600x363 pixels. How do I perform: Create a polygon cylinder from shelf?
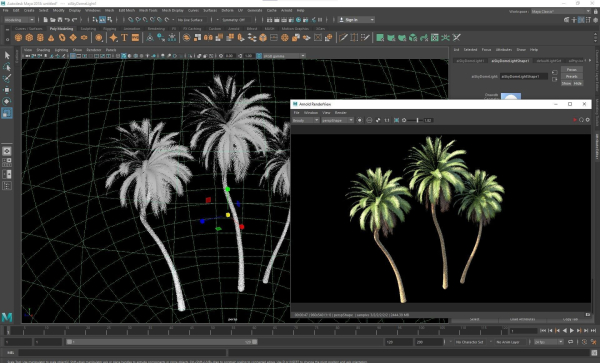(x=40, y=37)
